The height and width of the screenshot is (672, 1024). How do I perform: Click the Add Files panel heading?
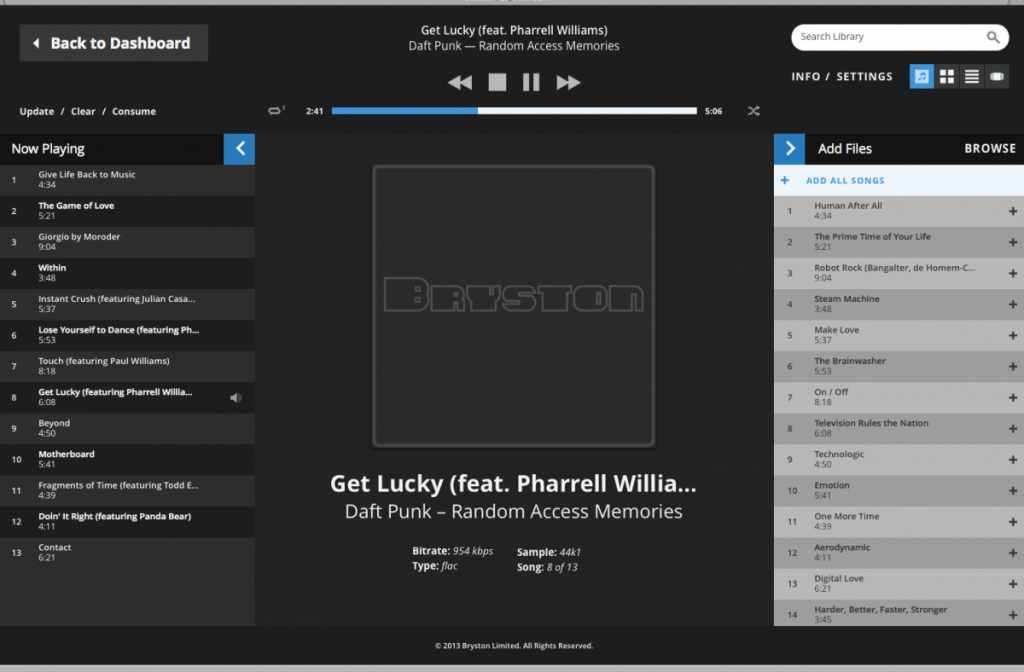pos(844,149)
